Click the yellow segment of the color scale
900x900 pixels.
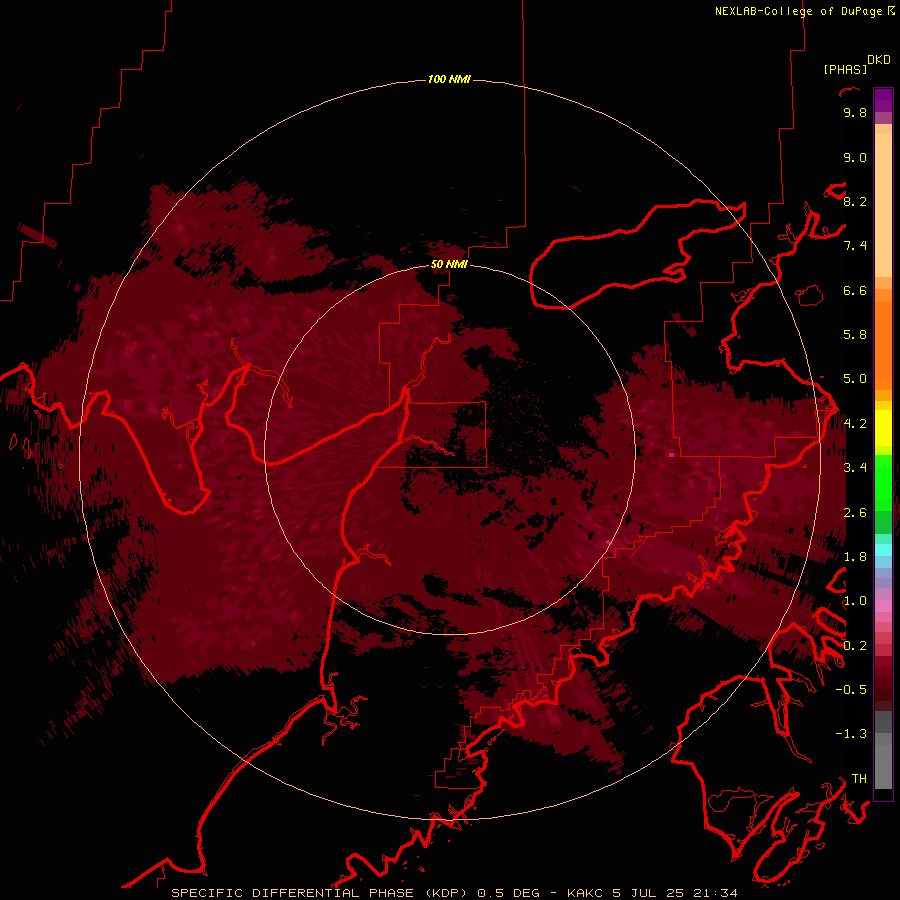[883, 428]
